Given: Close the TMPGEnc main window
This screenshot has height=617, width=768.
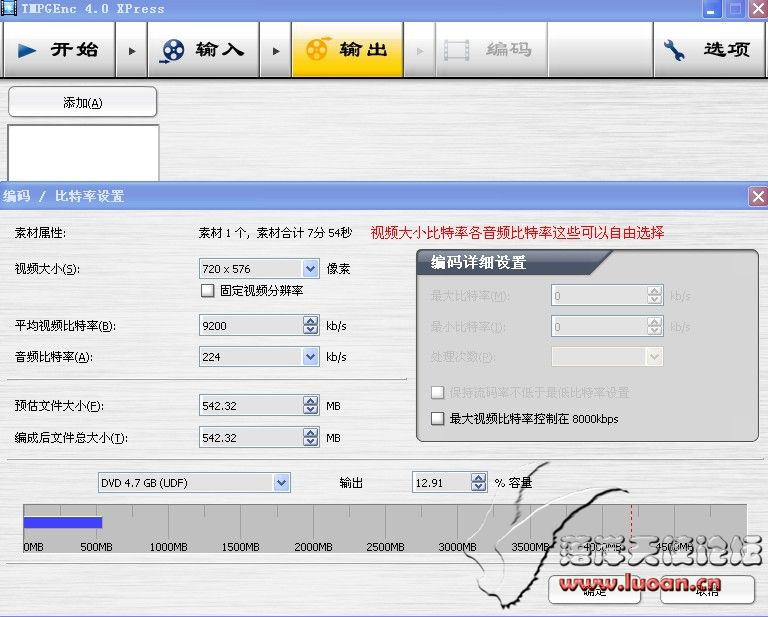Looking at the screenshot, I should [758, 9].
